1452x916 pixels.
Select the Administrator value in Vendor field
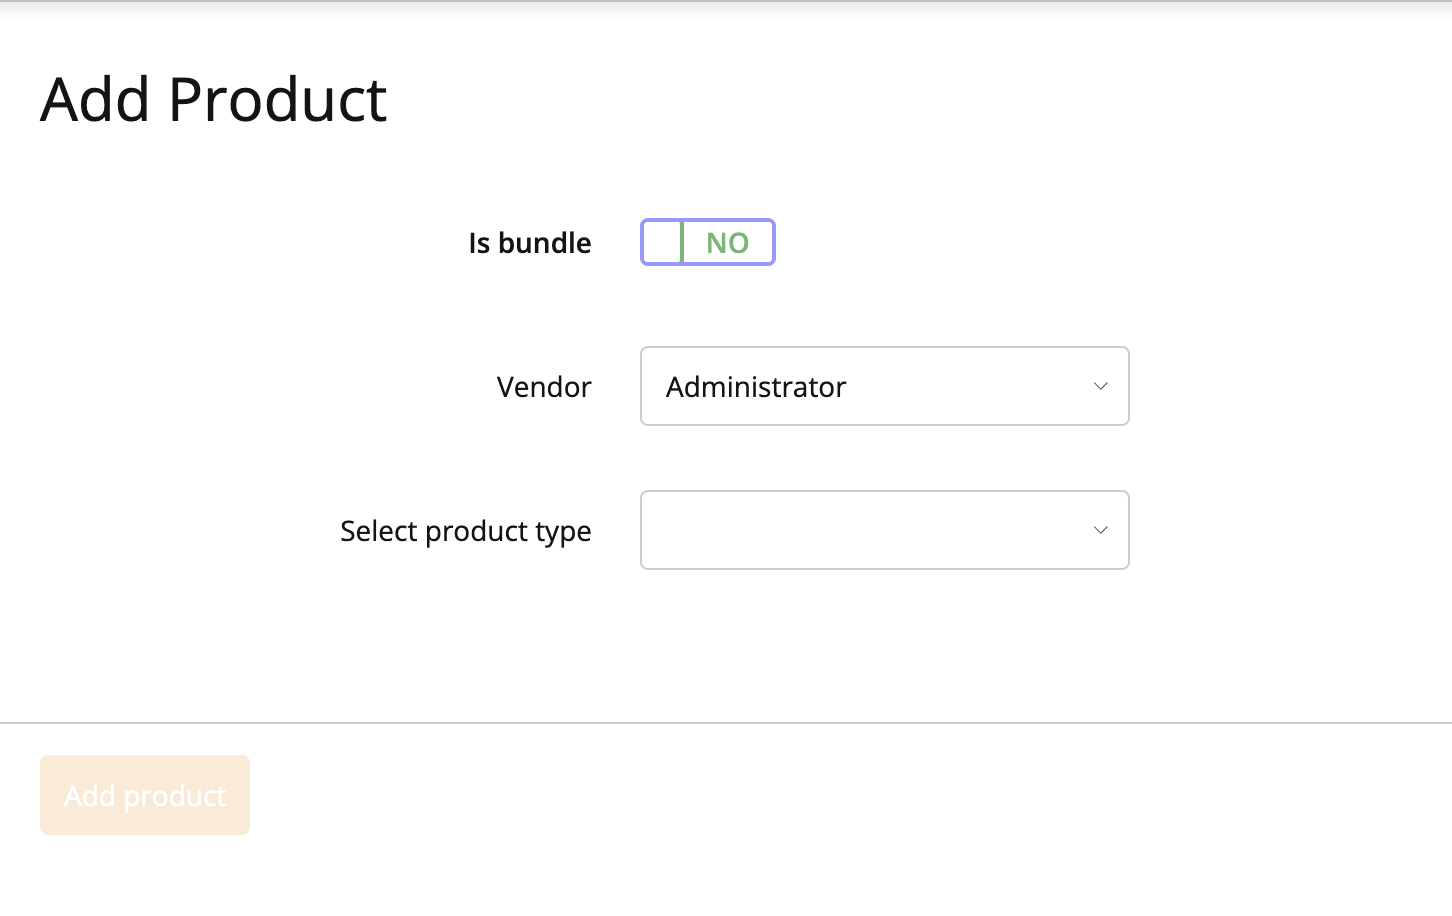coord(884,386)
